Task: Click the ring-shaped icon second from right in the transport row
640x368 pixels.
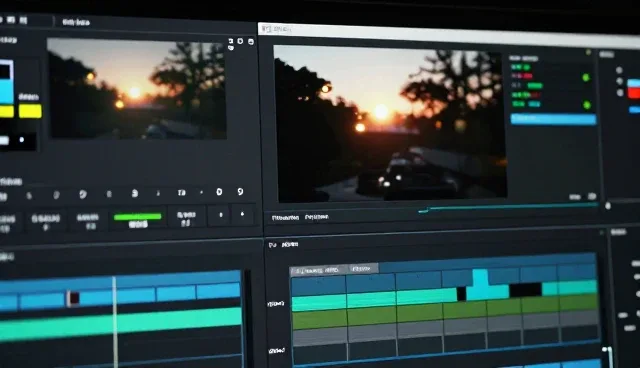Action: point(219,192)
